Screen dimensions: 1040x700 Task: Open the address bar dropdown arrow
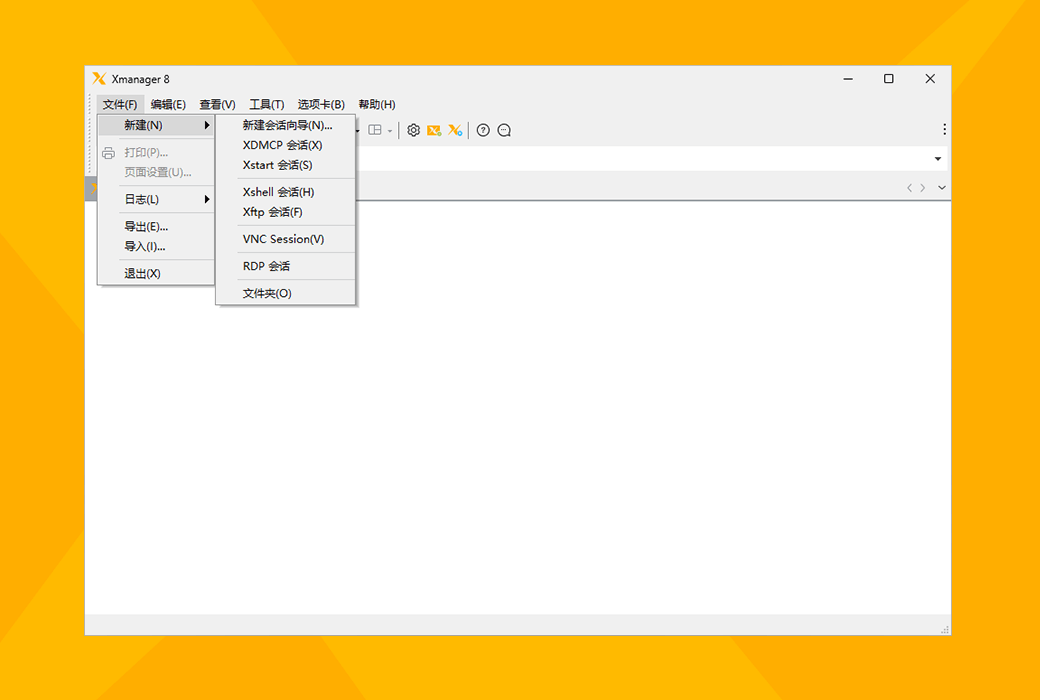point(938,159)
